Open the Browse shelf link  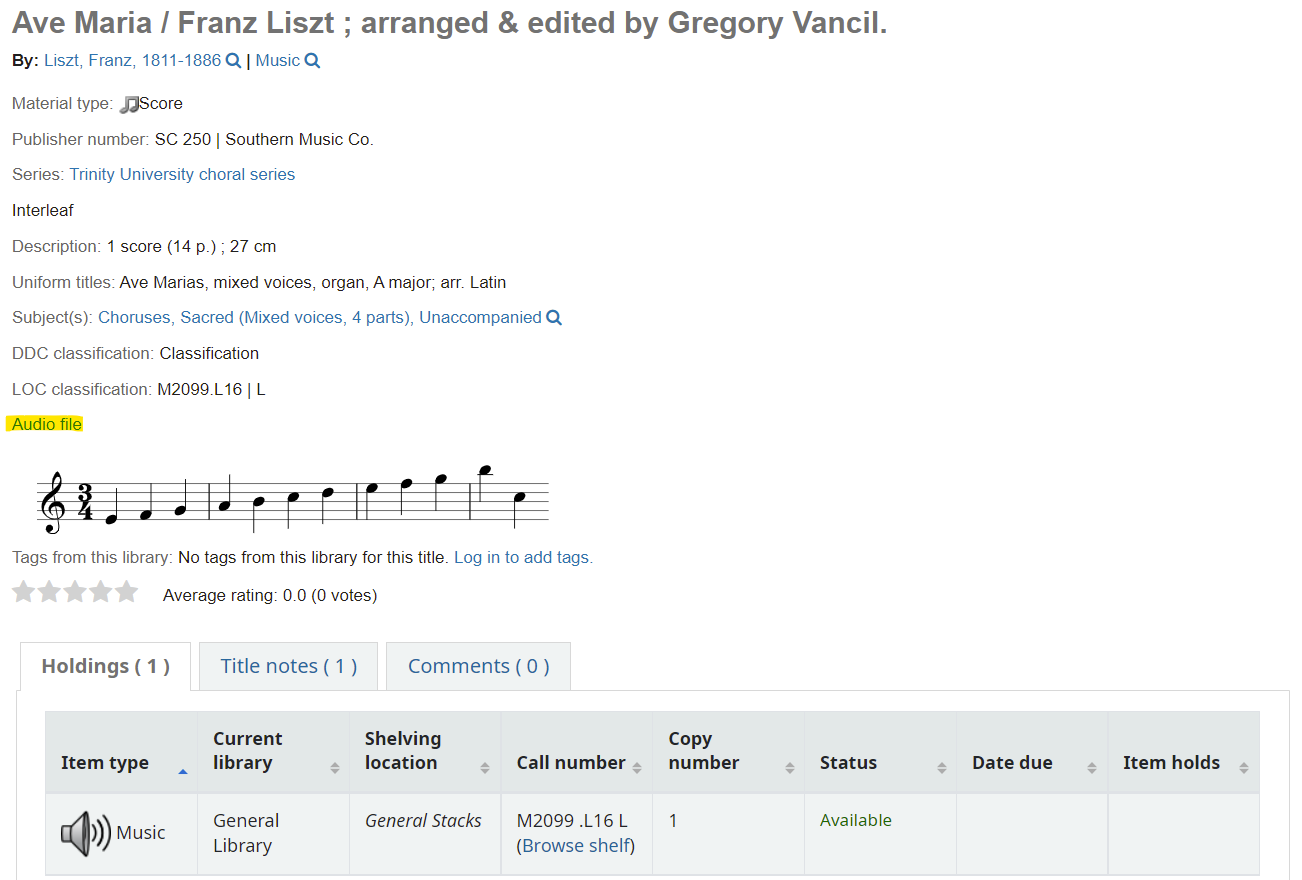pos(576,846)
